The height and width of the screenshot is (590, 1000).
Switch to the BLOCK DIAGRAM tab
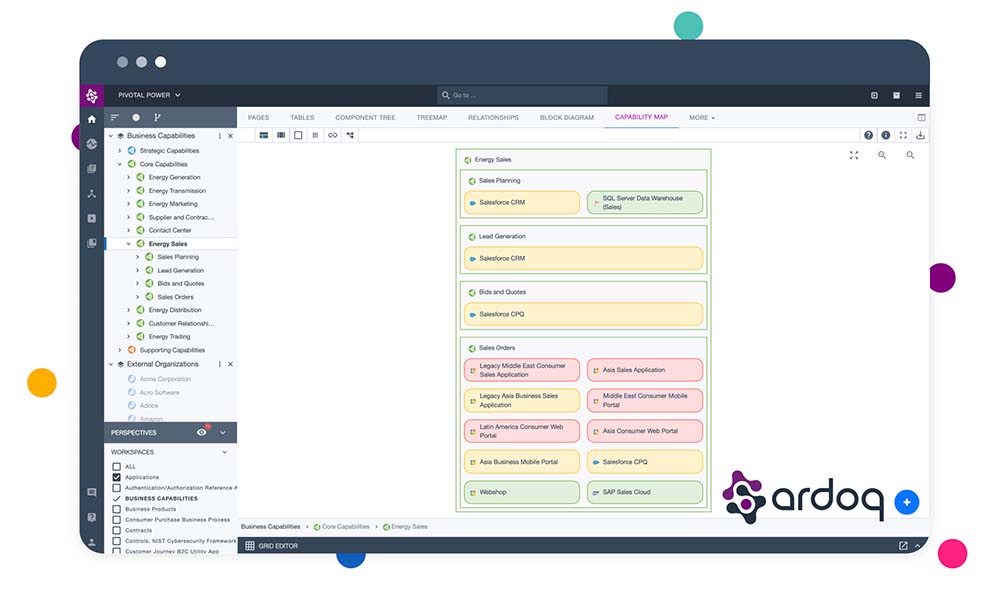(566, 118)
